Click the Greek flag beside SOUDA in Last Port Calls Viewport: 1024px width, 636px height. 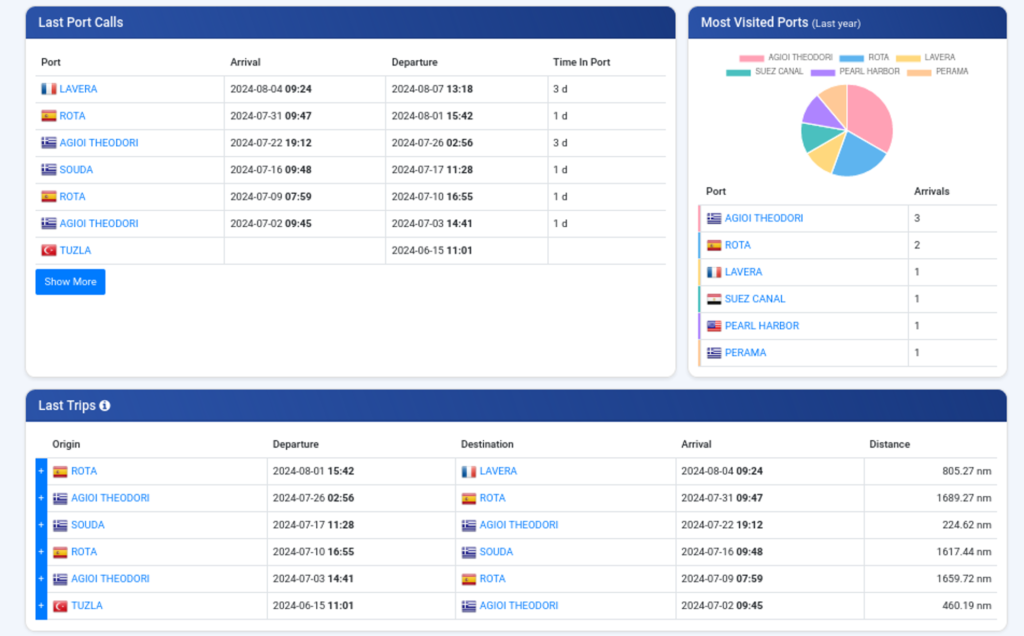pyautogui.click(x=48, y=170)
